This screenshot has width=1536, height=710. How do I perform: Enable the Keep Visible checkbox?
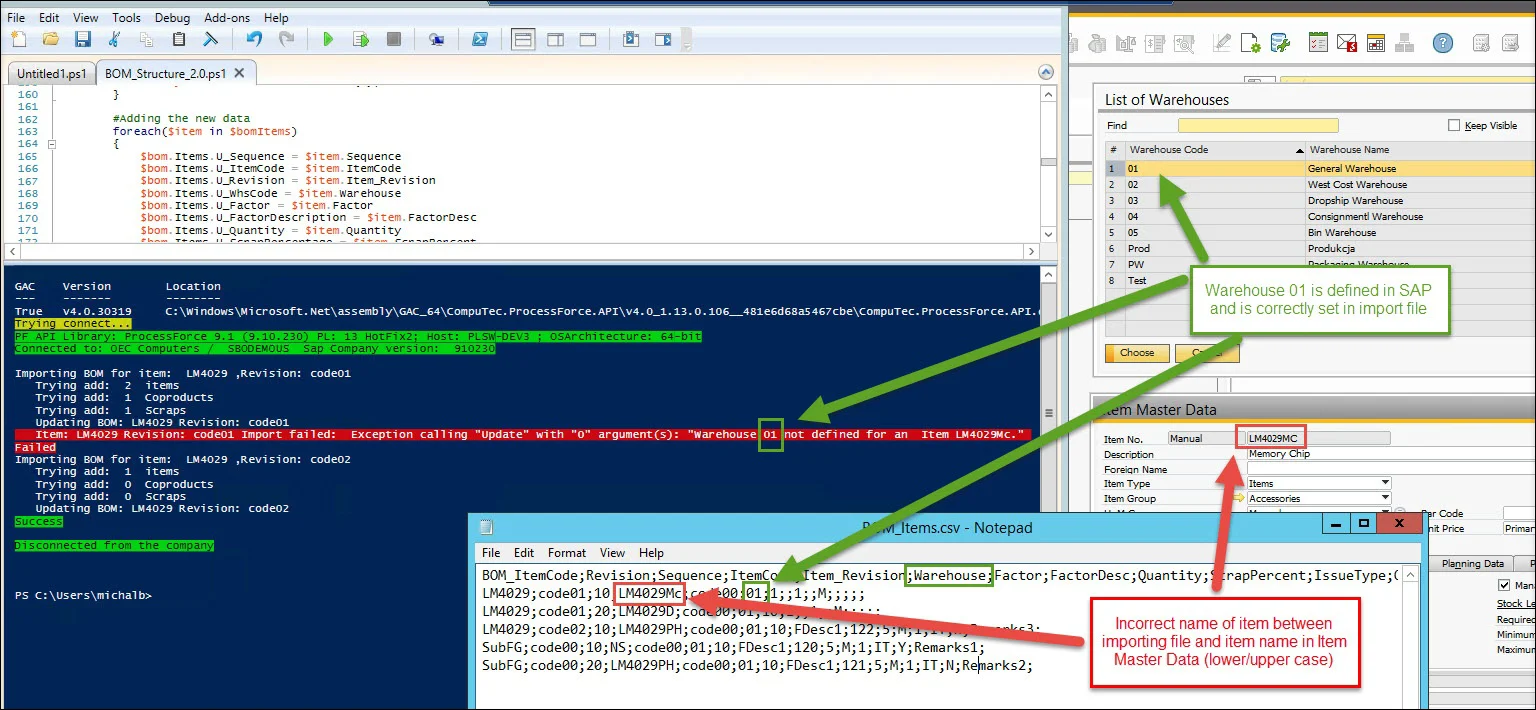point(1454,126)
